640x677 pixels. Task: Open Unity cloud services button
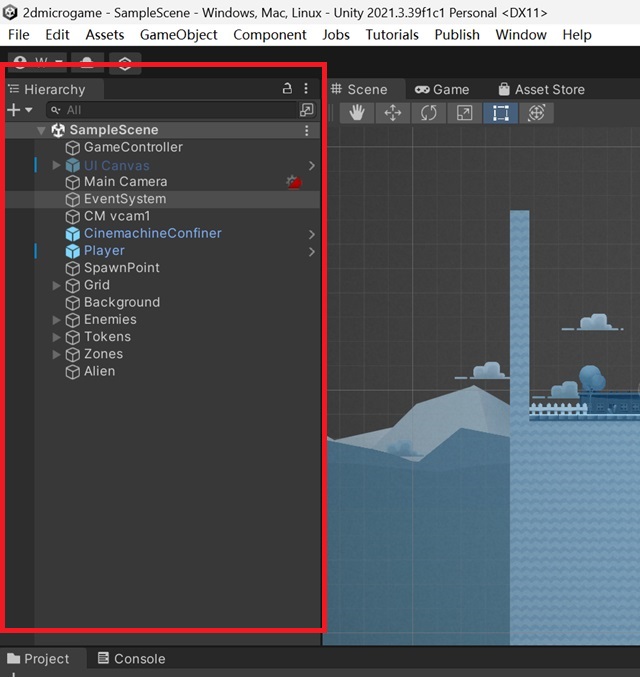pyautogui.click(x=87, y=63)
